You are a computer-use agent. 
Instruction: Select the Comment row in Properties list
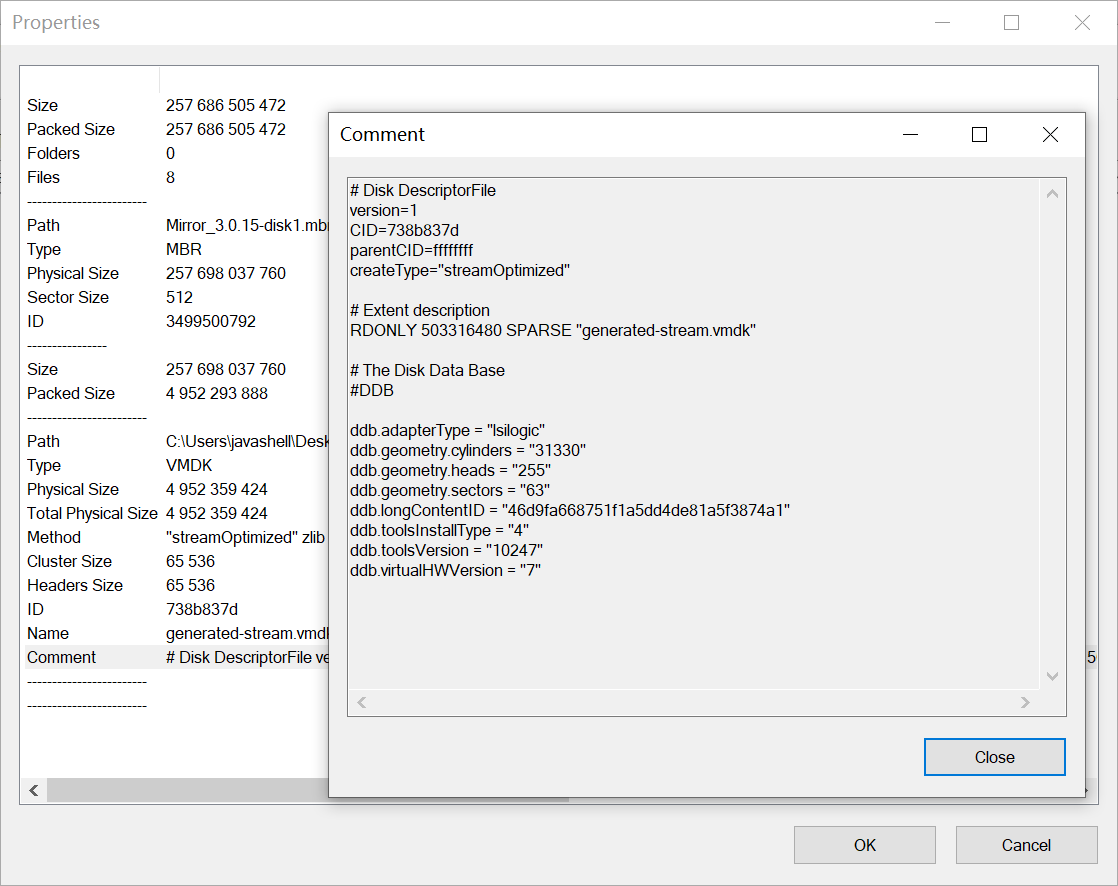coord(177,657)
